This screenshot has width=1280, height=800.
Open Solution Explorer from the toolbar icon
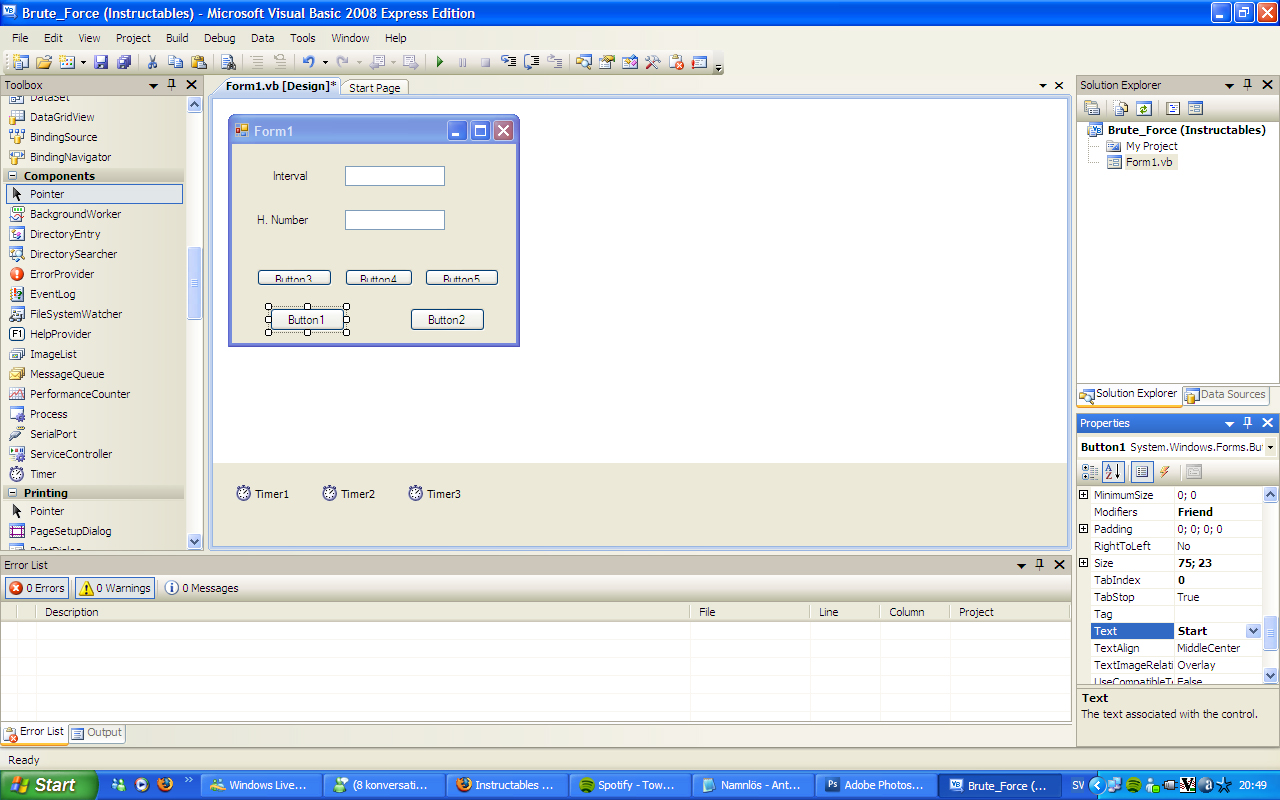(x=583, y=62)
